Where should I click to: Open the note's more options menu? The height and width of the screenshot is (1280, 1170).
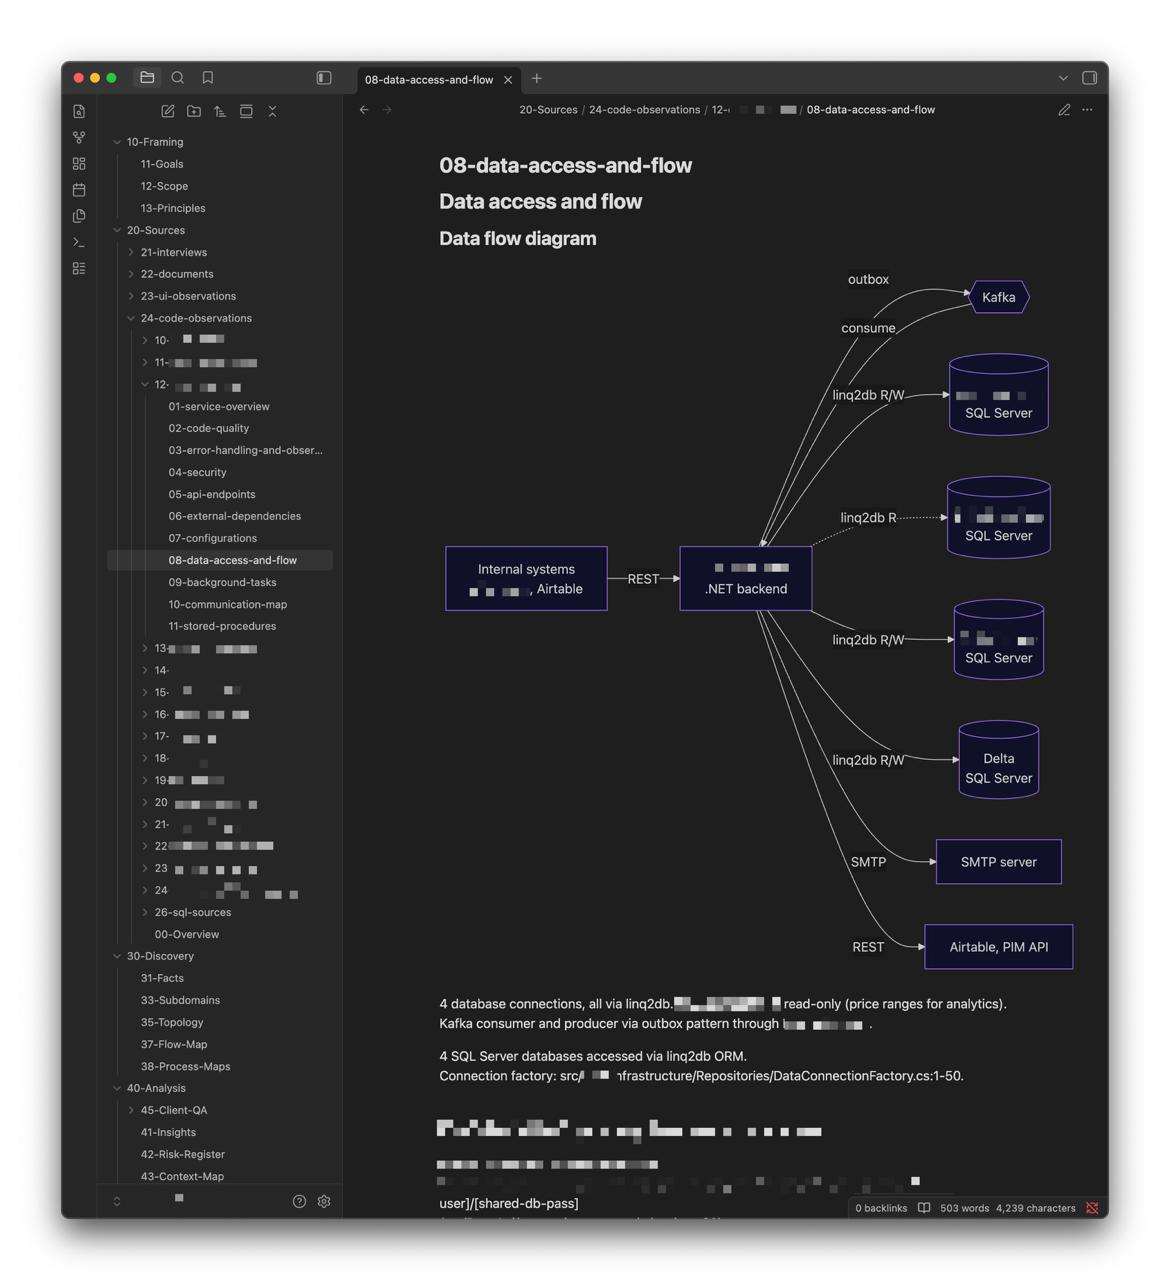pos(1088,110)
